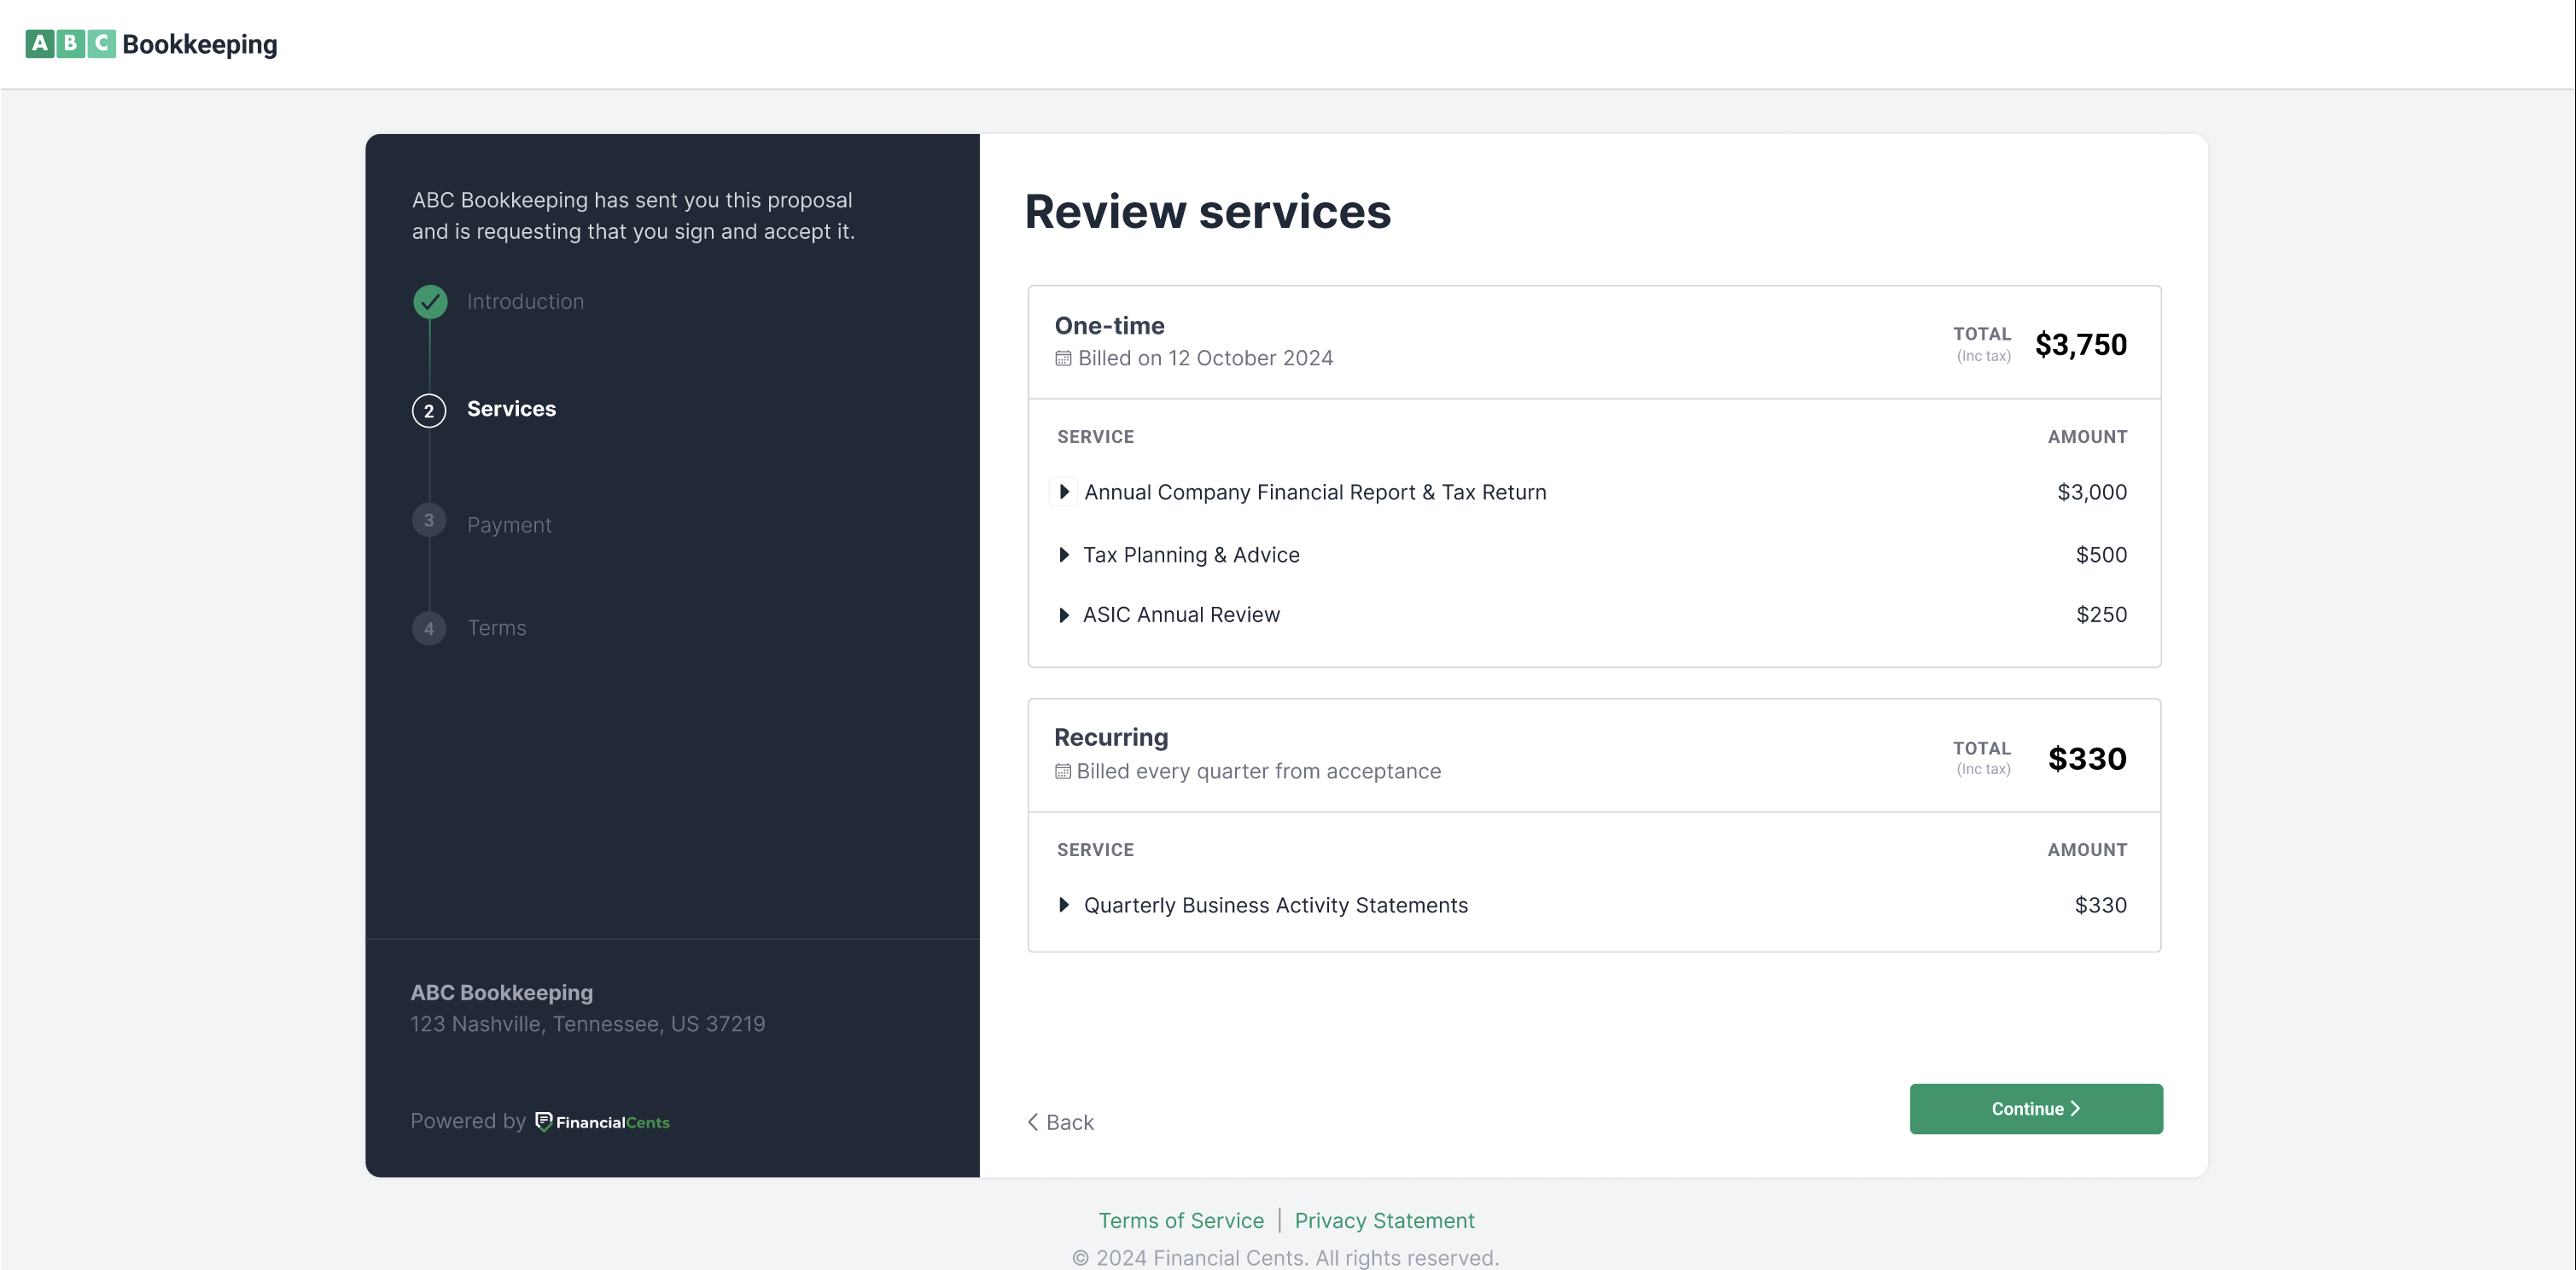
Task: Click AMOUNT column header in One-time table
Action: (2087, 437)
